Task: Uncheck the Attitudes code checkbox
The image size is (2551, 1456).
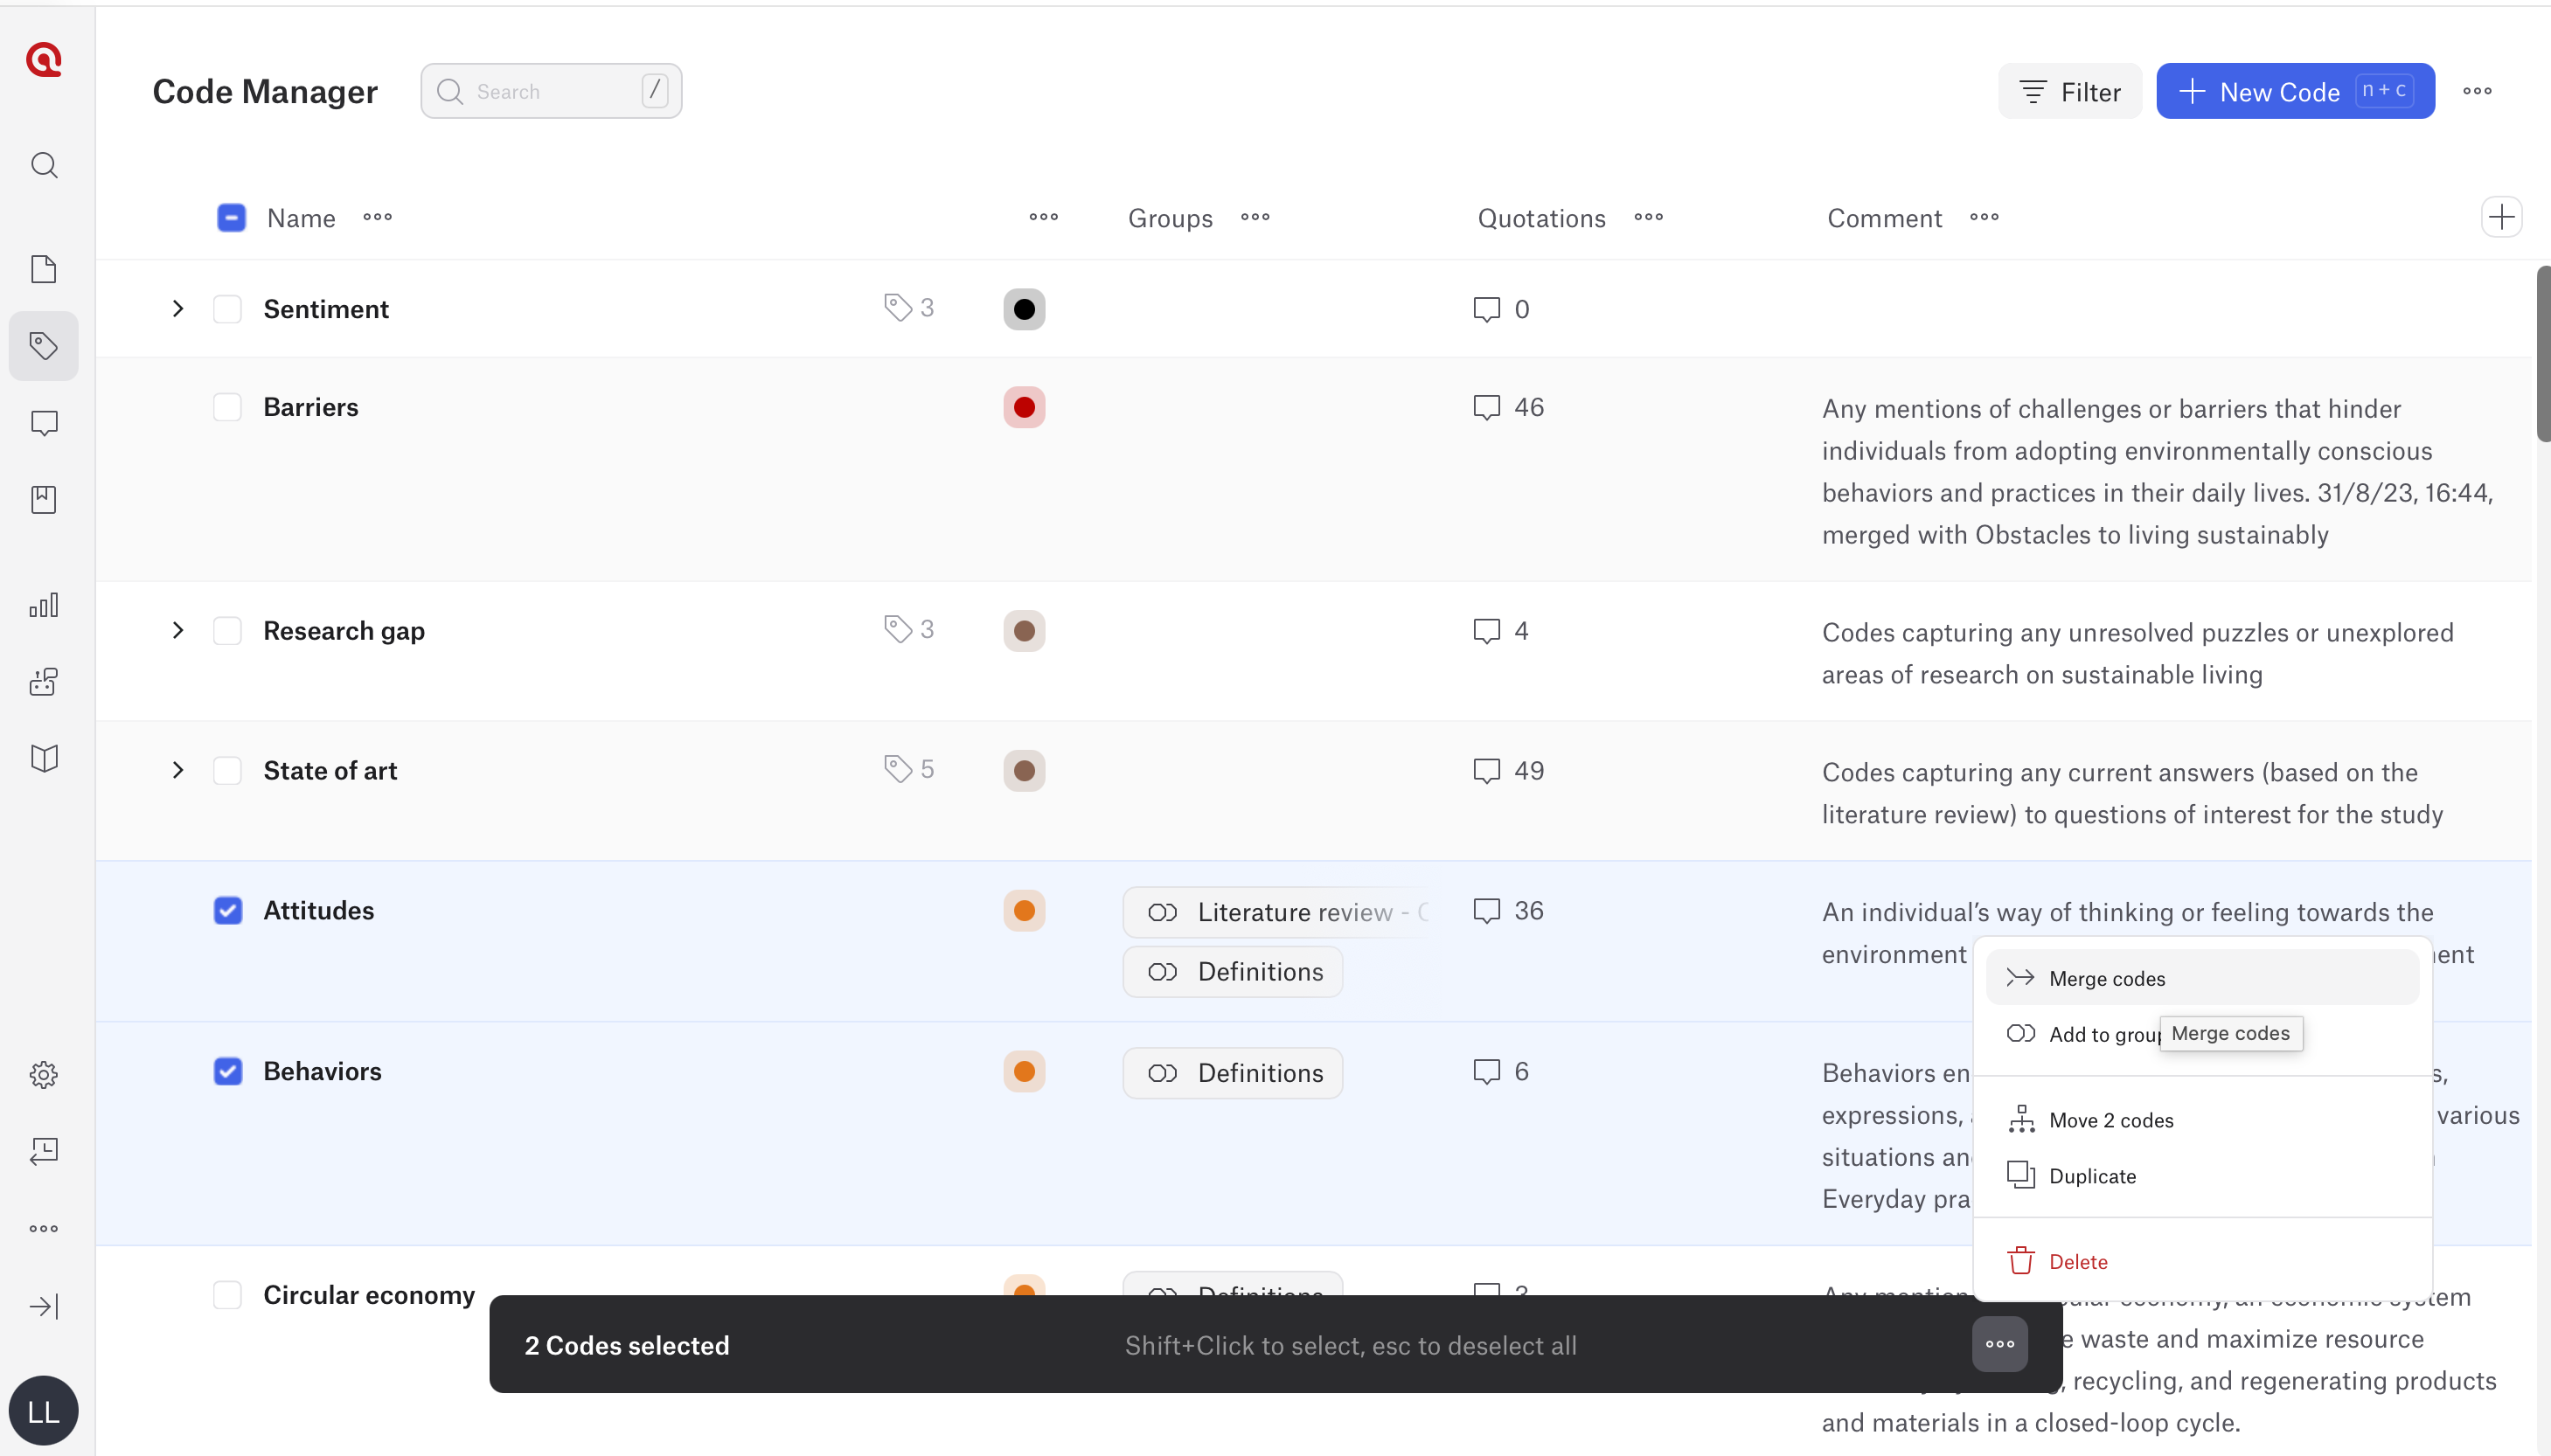Action: click(x=228, y=910)
